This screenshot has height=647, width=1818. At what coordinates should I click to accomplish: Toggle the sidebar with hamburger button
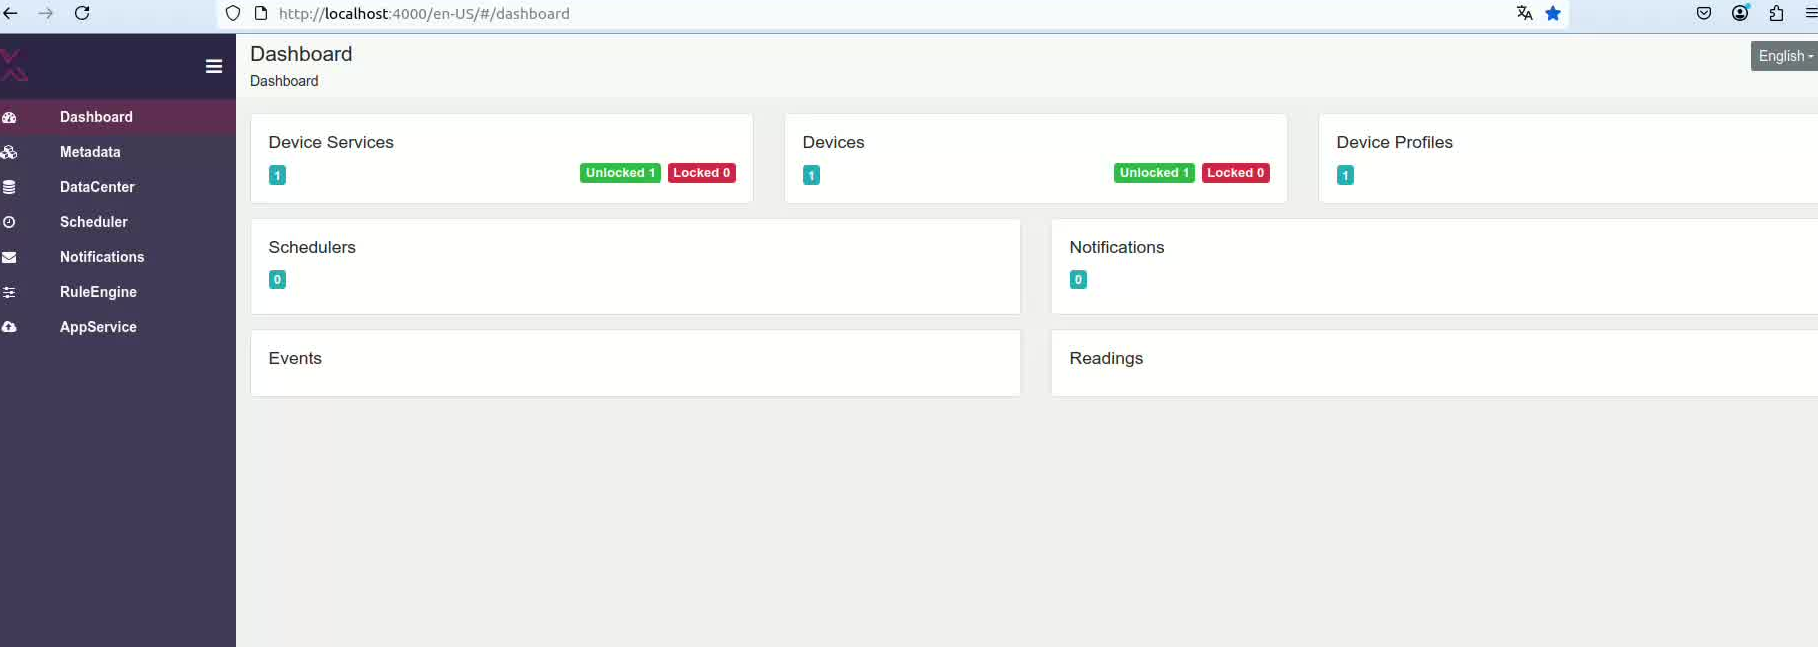pos(214,66)
